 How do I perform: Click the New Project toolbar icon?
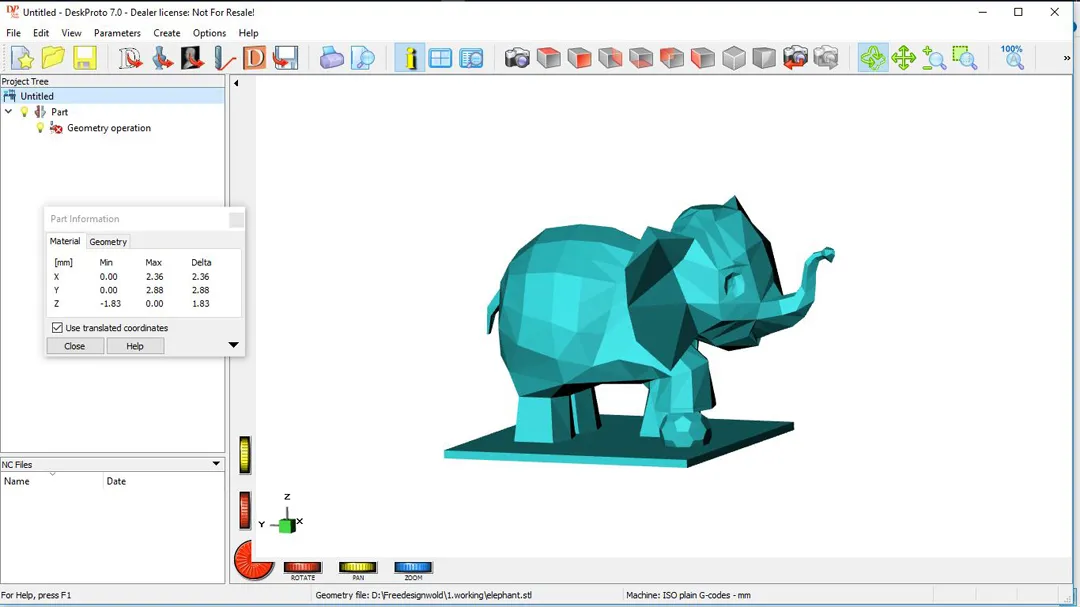pyautogui.click(x=22, y=58)
